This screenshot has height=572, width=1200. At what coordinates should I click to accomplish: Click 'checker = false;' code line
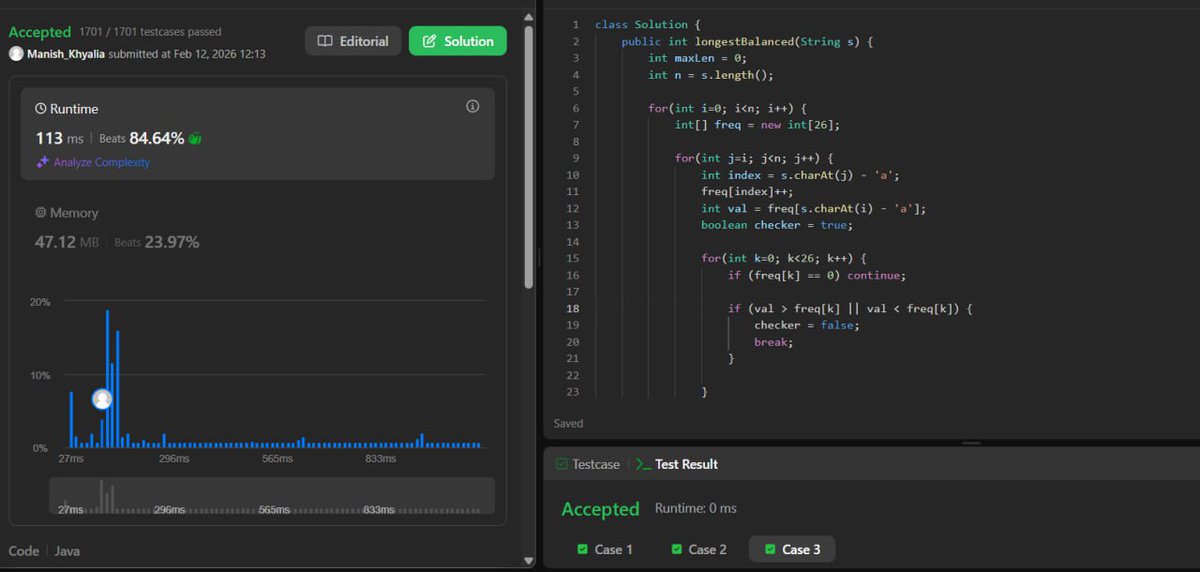(x=807, y=325)
